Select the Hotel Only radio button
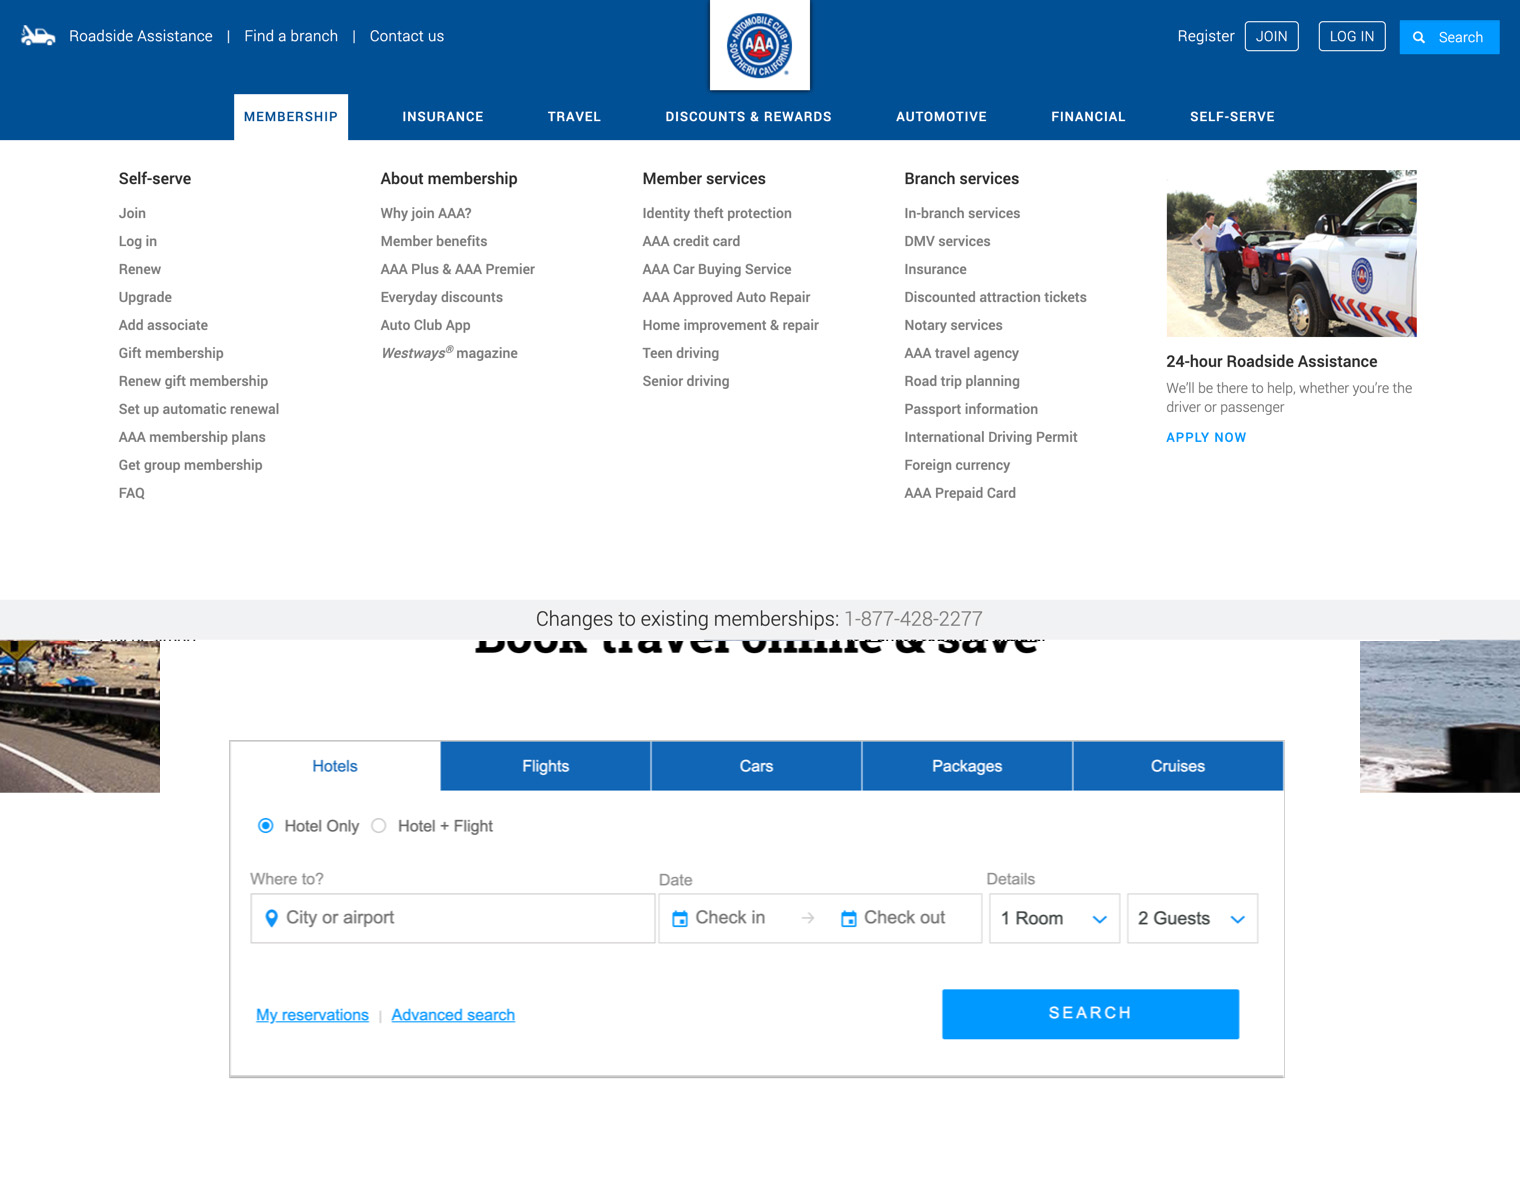 266,826
